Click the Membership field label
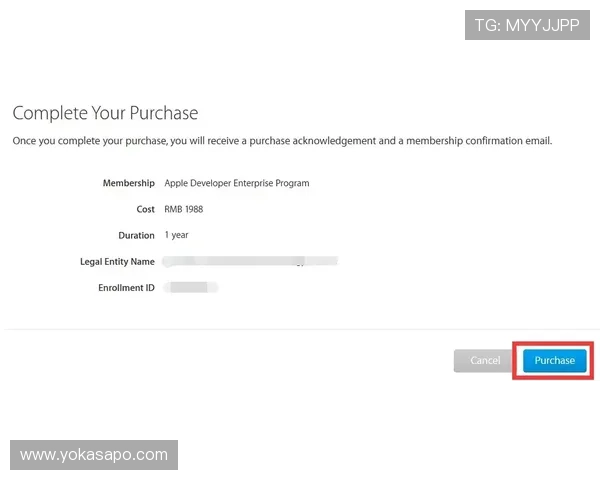Image resolution: width=600 pixels, height=480 pixels. [x=128, y=184]
